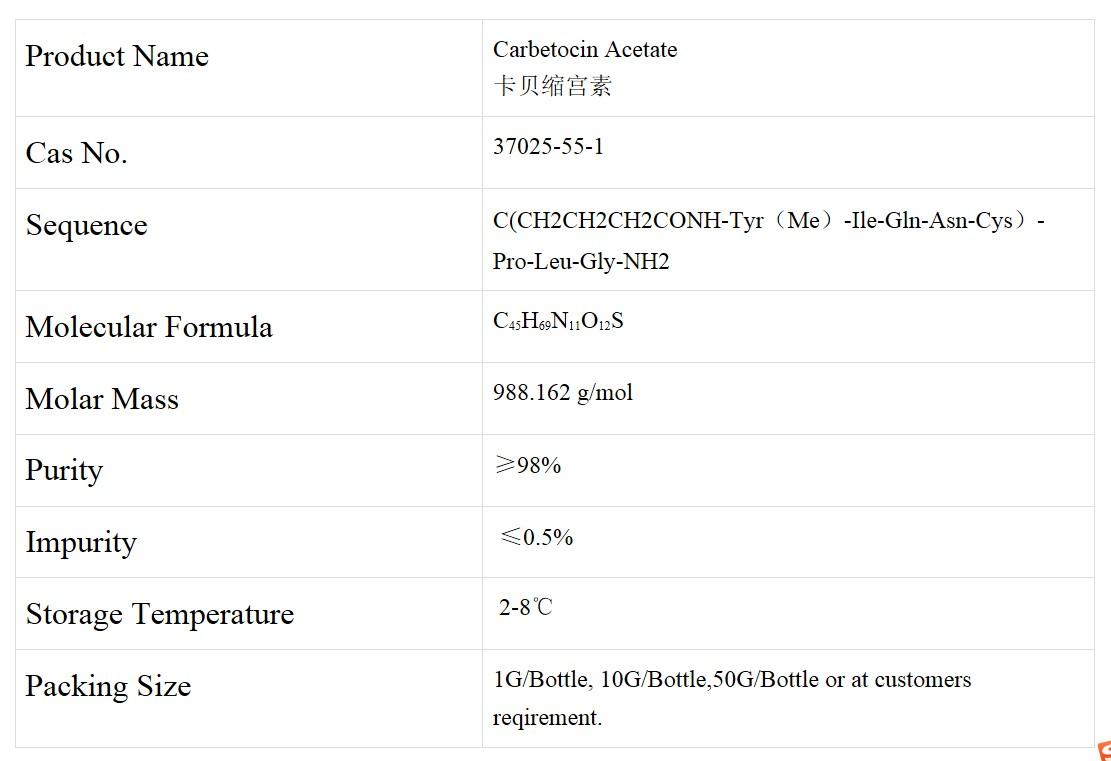Click the Product Name label cell
The width and height of the screenshot is (1111, 761).
[x=117, y=56]
